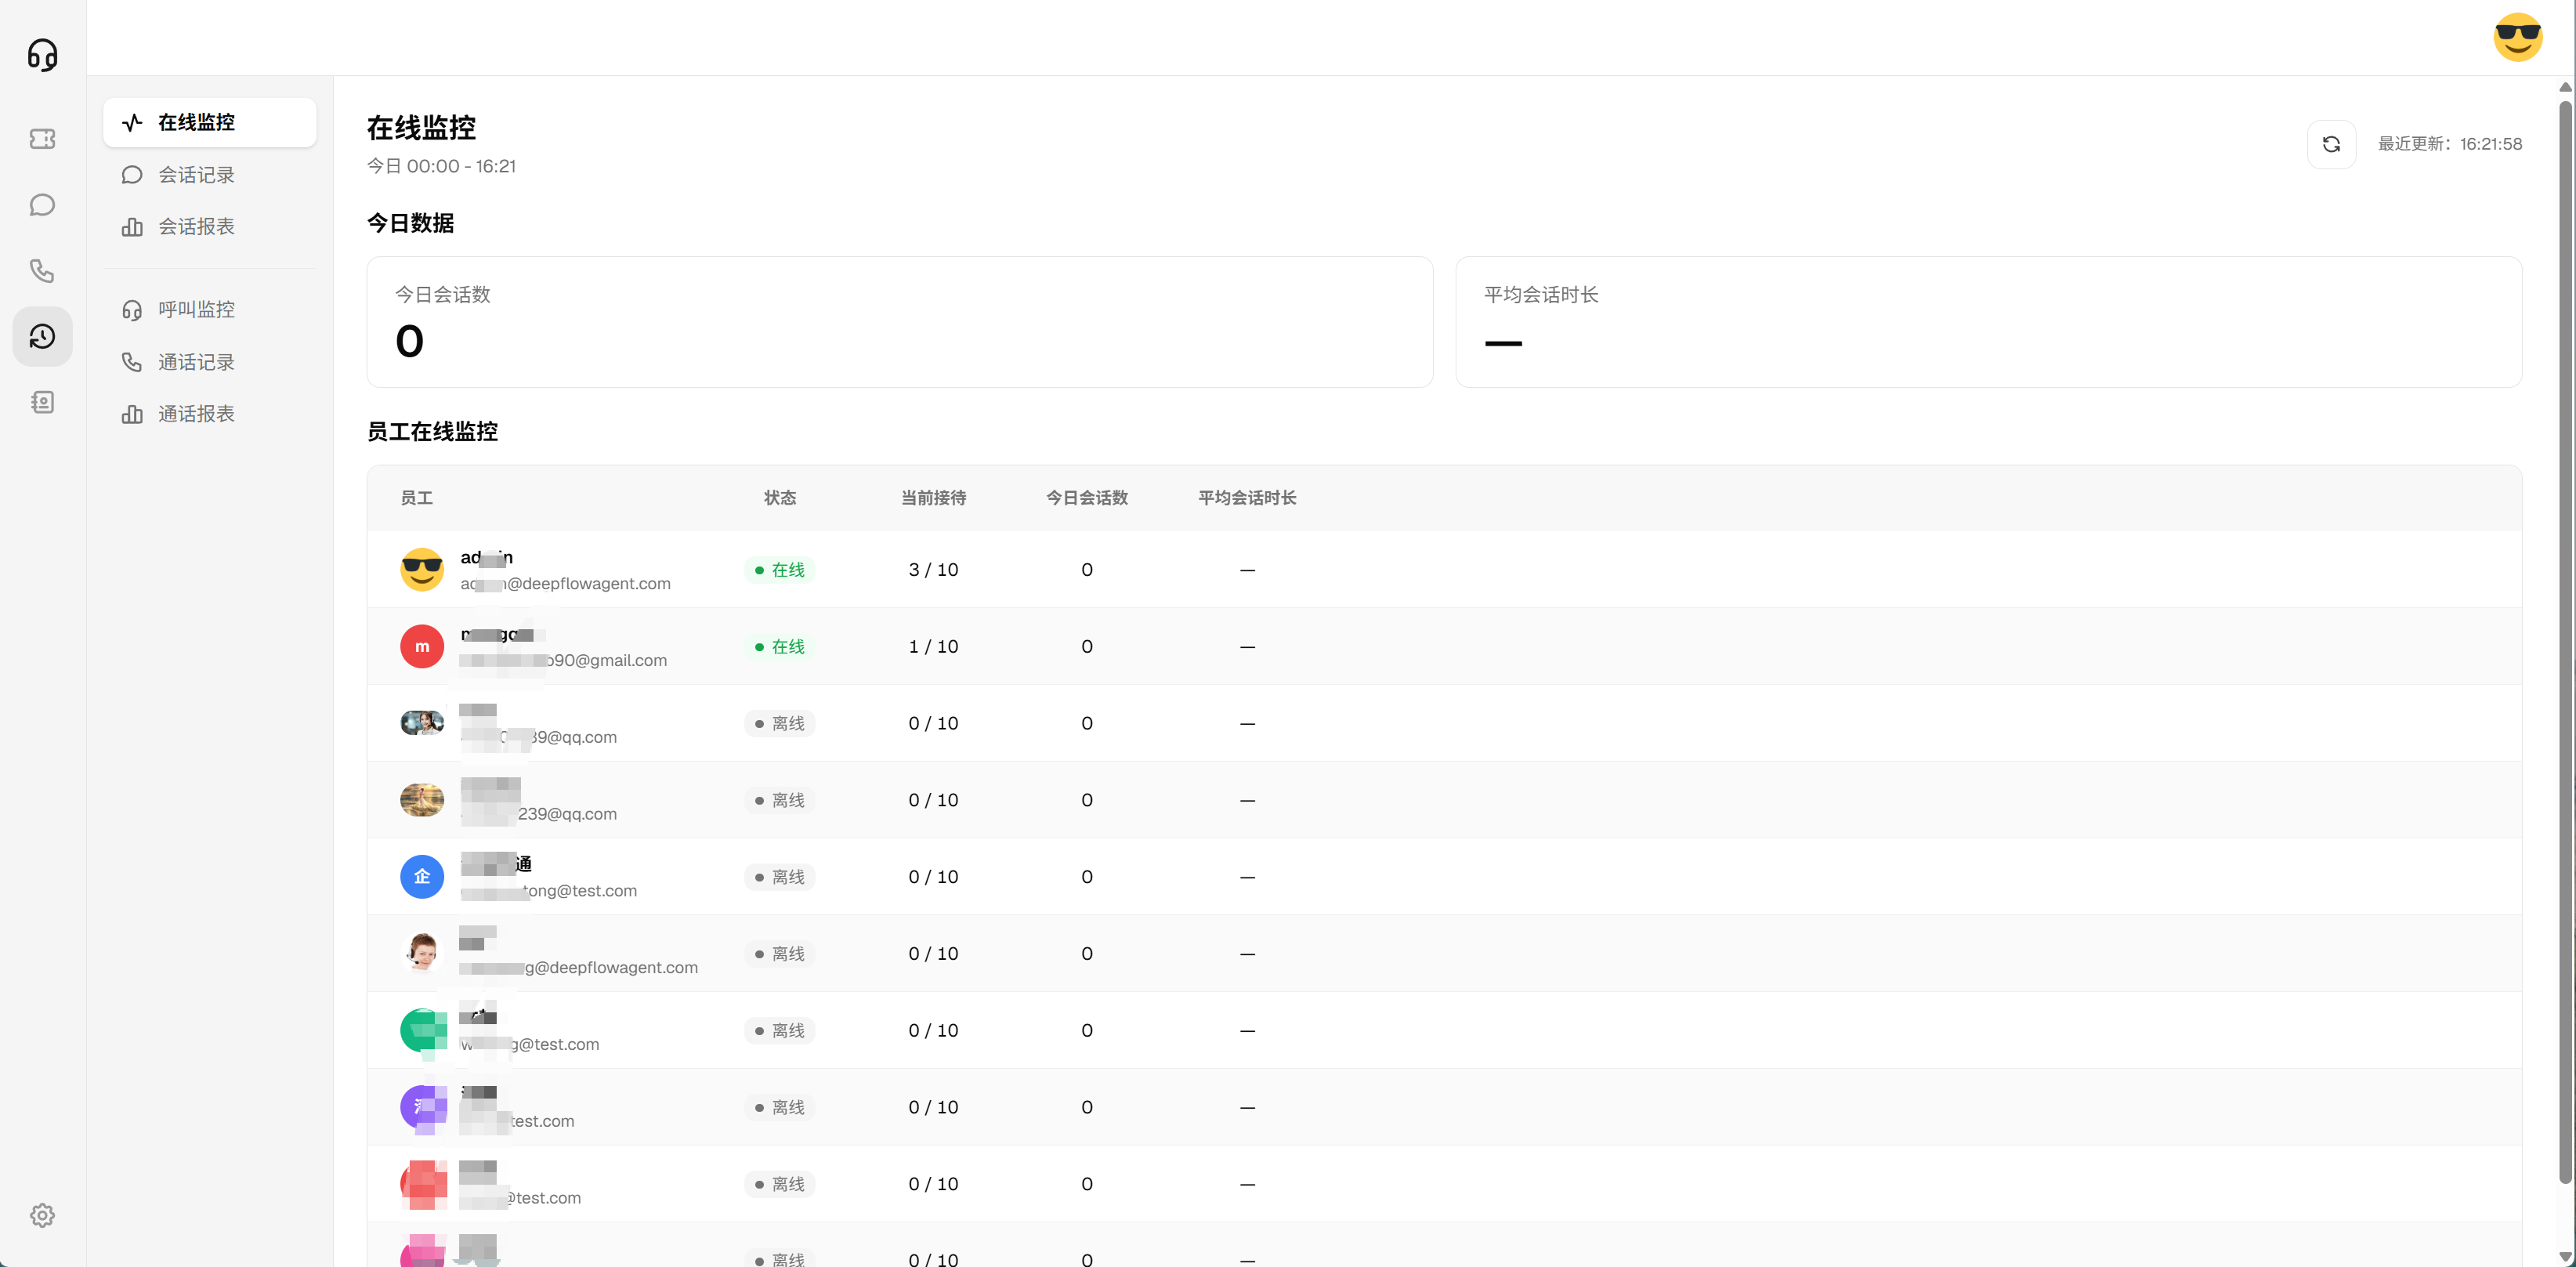Select 在线监控 menu item
This screenshot has width=2576, height=1267.
coord(210,122)
